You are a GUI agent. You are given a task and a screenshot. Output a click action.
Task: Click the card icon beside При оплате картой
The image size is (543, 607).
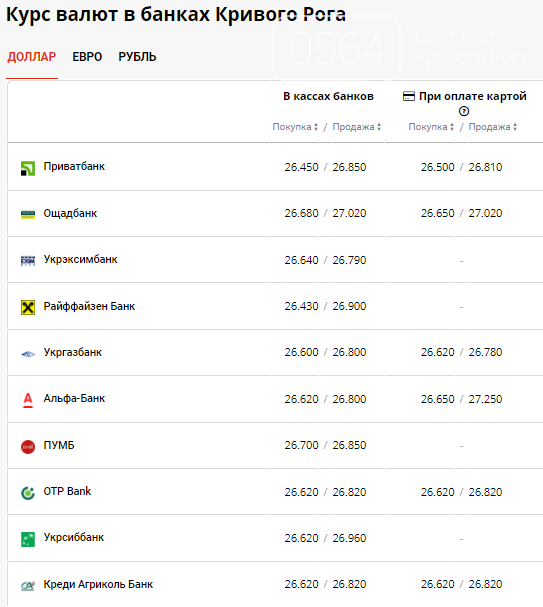409,96
